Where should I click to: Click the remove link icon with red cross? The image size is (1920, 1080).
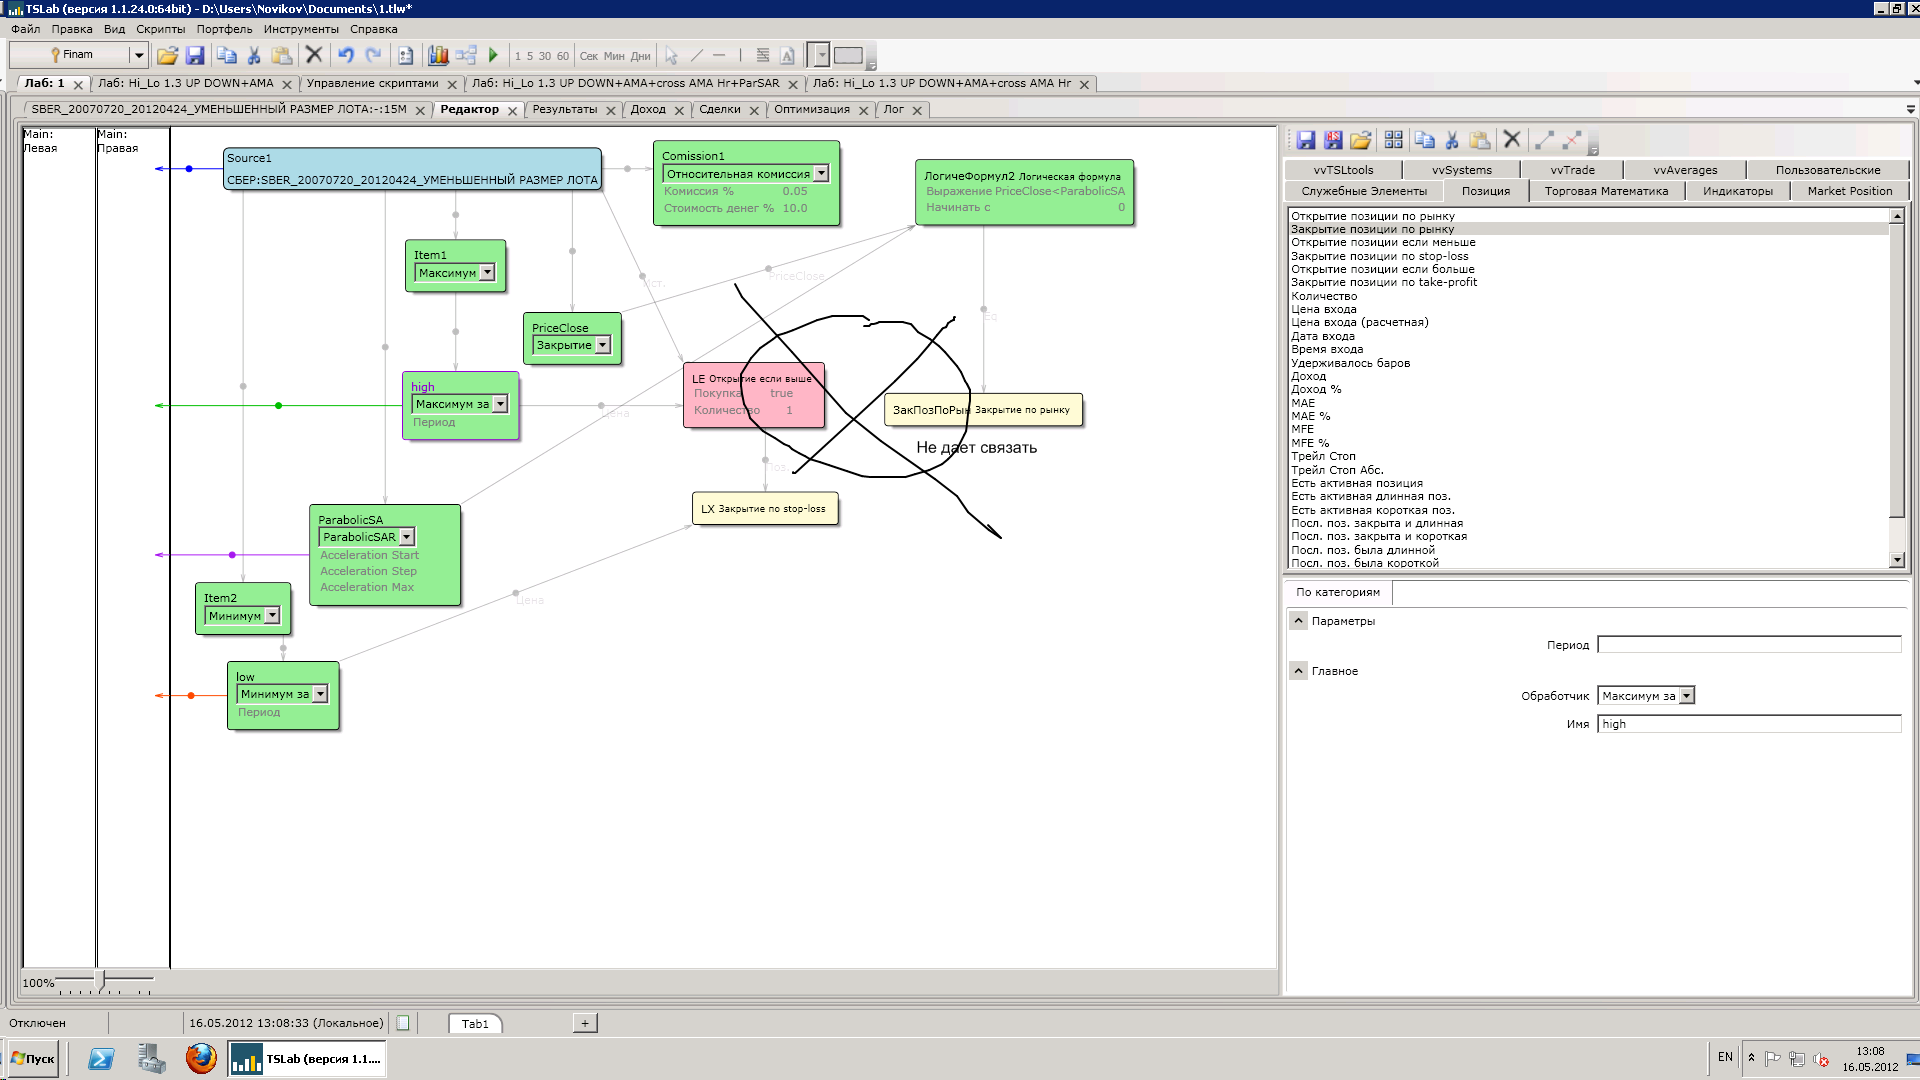point(1572,140)
